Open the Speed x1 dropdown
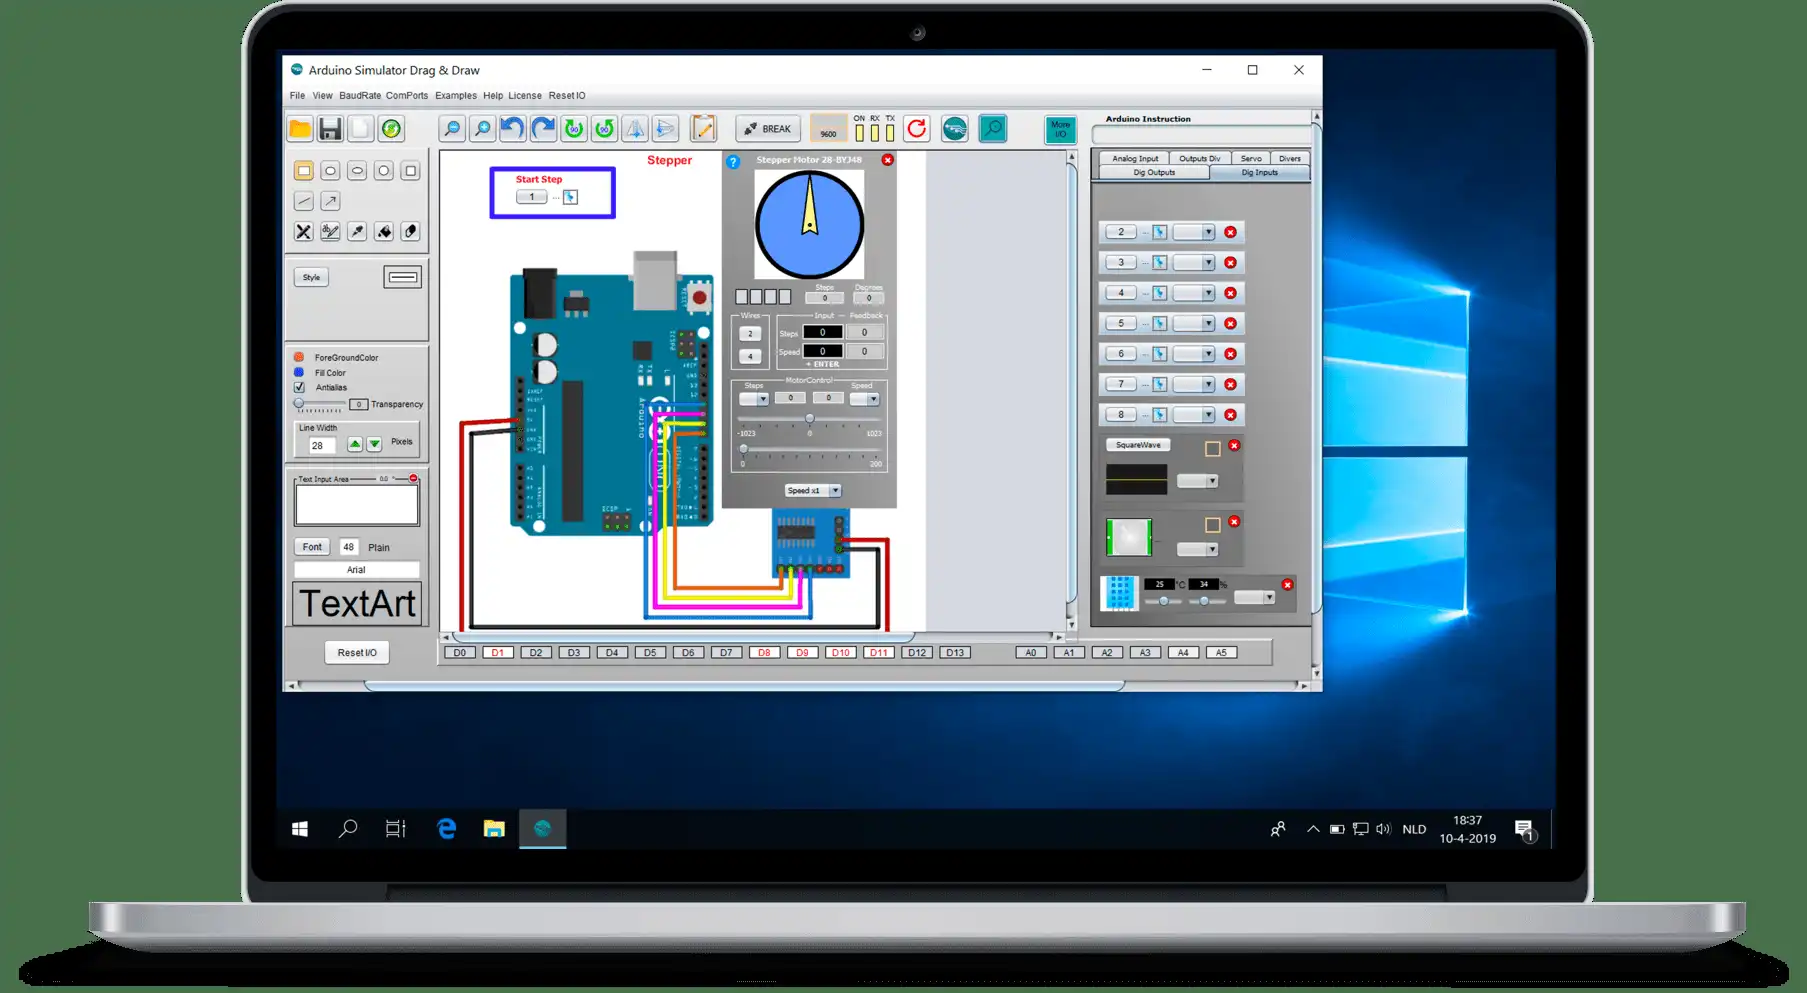The width and height of the screenshot is (1807, 993). [x=813, y=491]
